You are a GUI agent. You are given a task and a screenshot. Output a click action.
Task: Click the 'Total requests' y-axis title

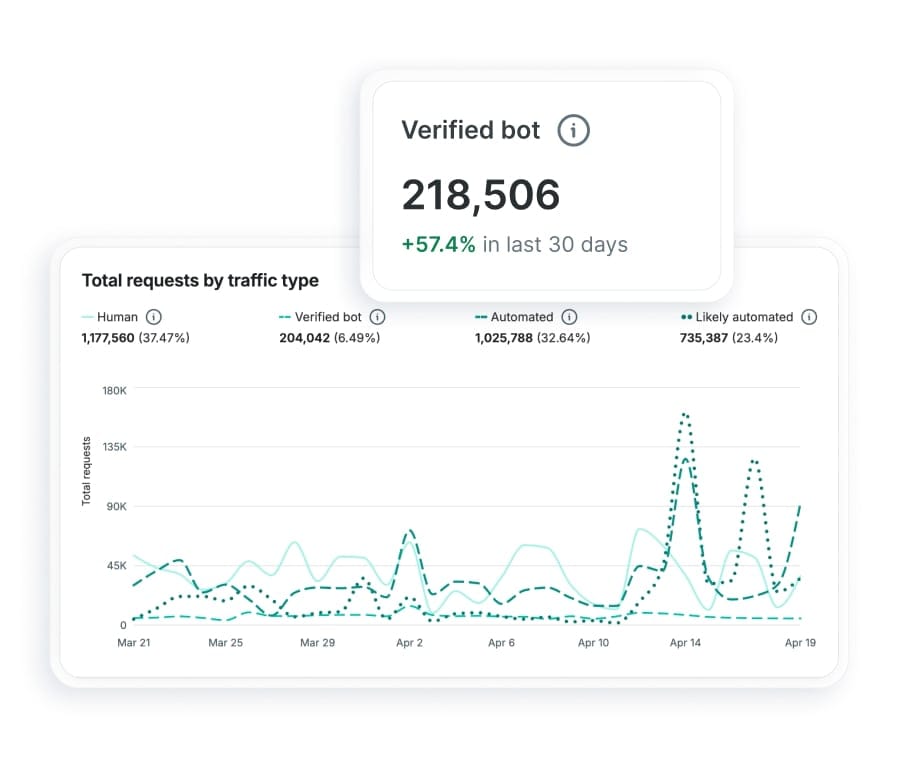point(86,471)
